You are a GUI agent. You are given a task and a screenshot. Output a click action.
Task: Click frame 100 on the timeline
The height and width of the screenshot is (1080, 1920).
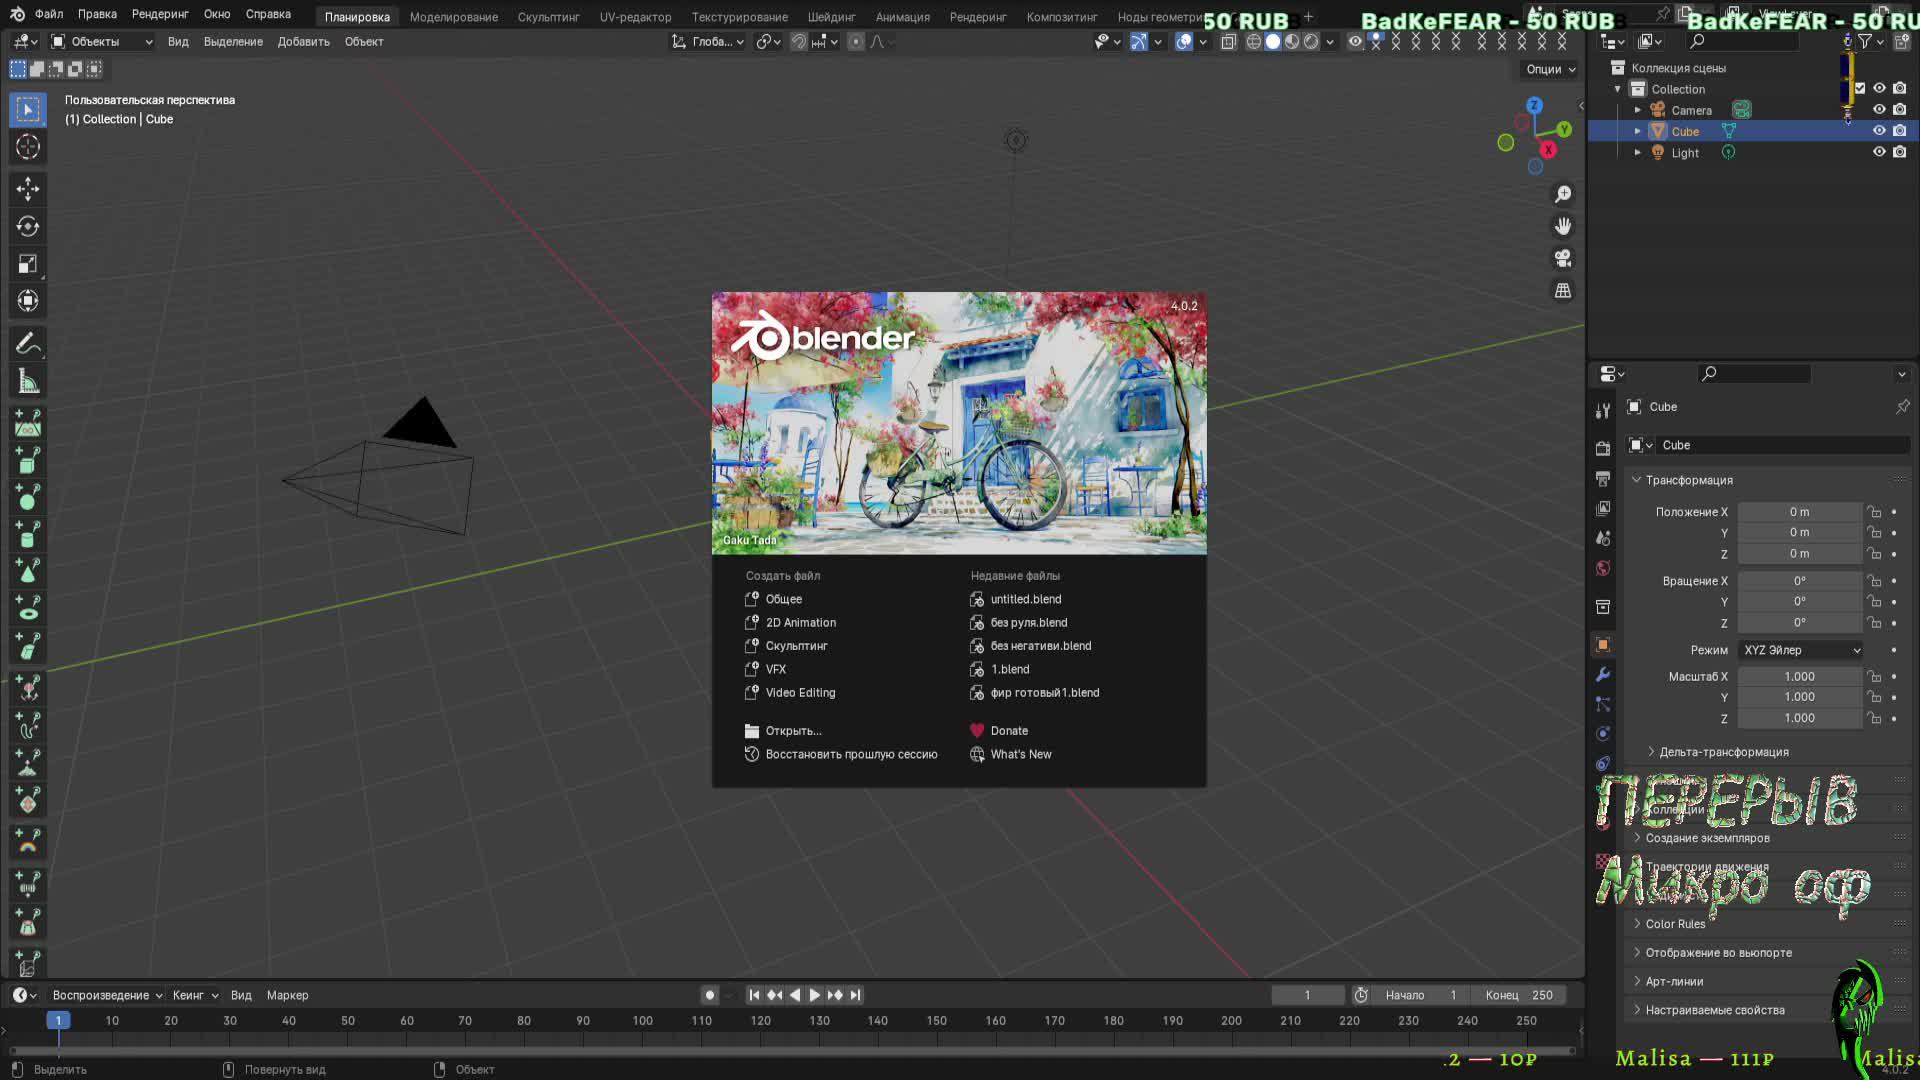click(642, 1021)
